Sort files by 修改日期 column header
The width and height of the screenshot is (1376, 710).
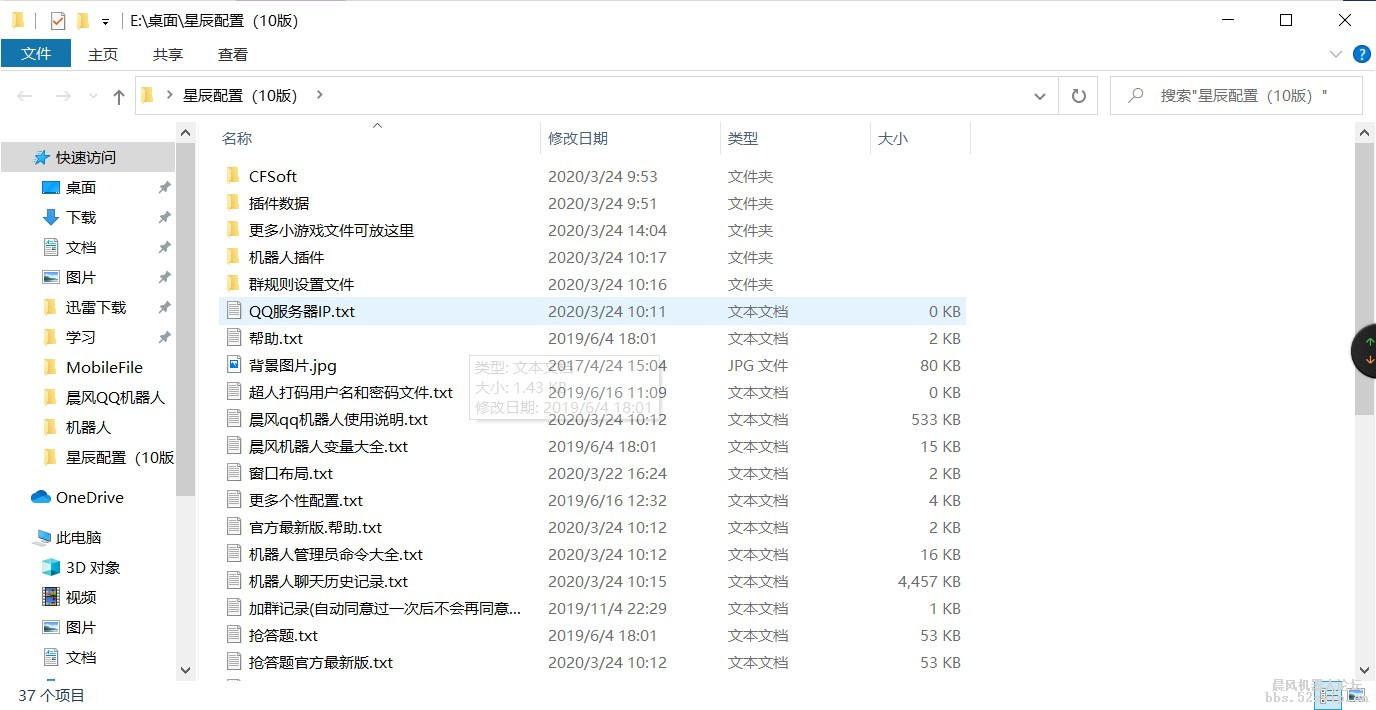(578, 138)
